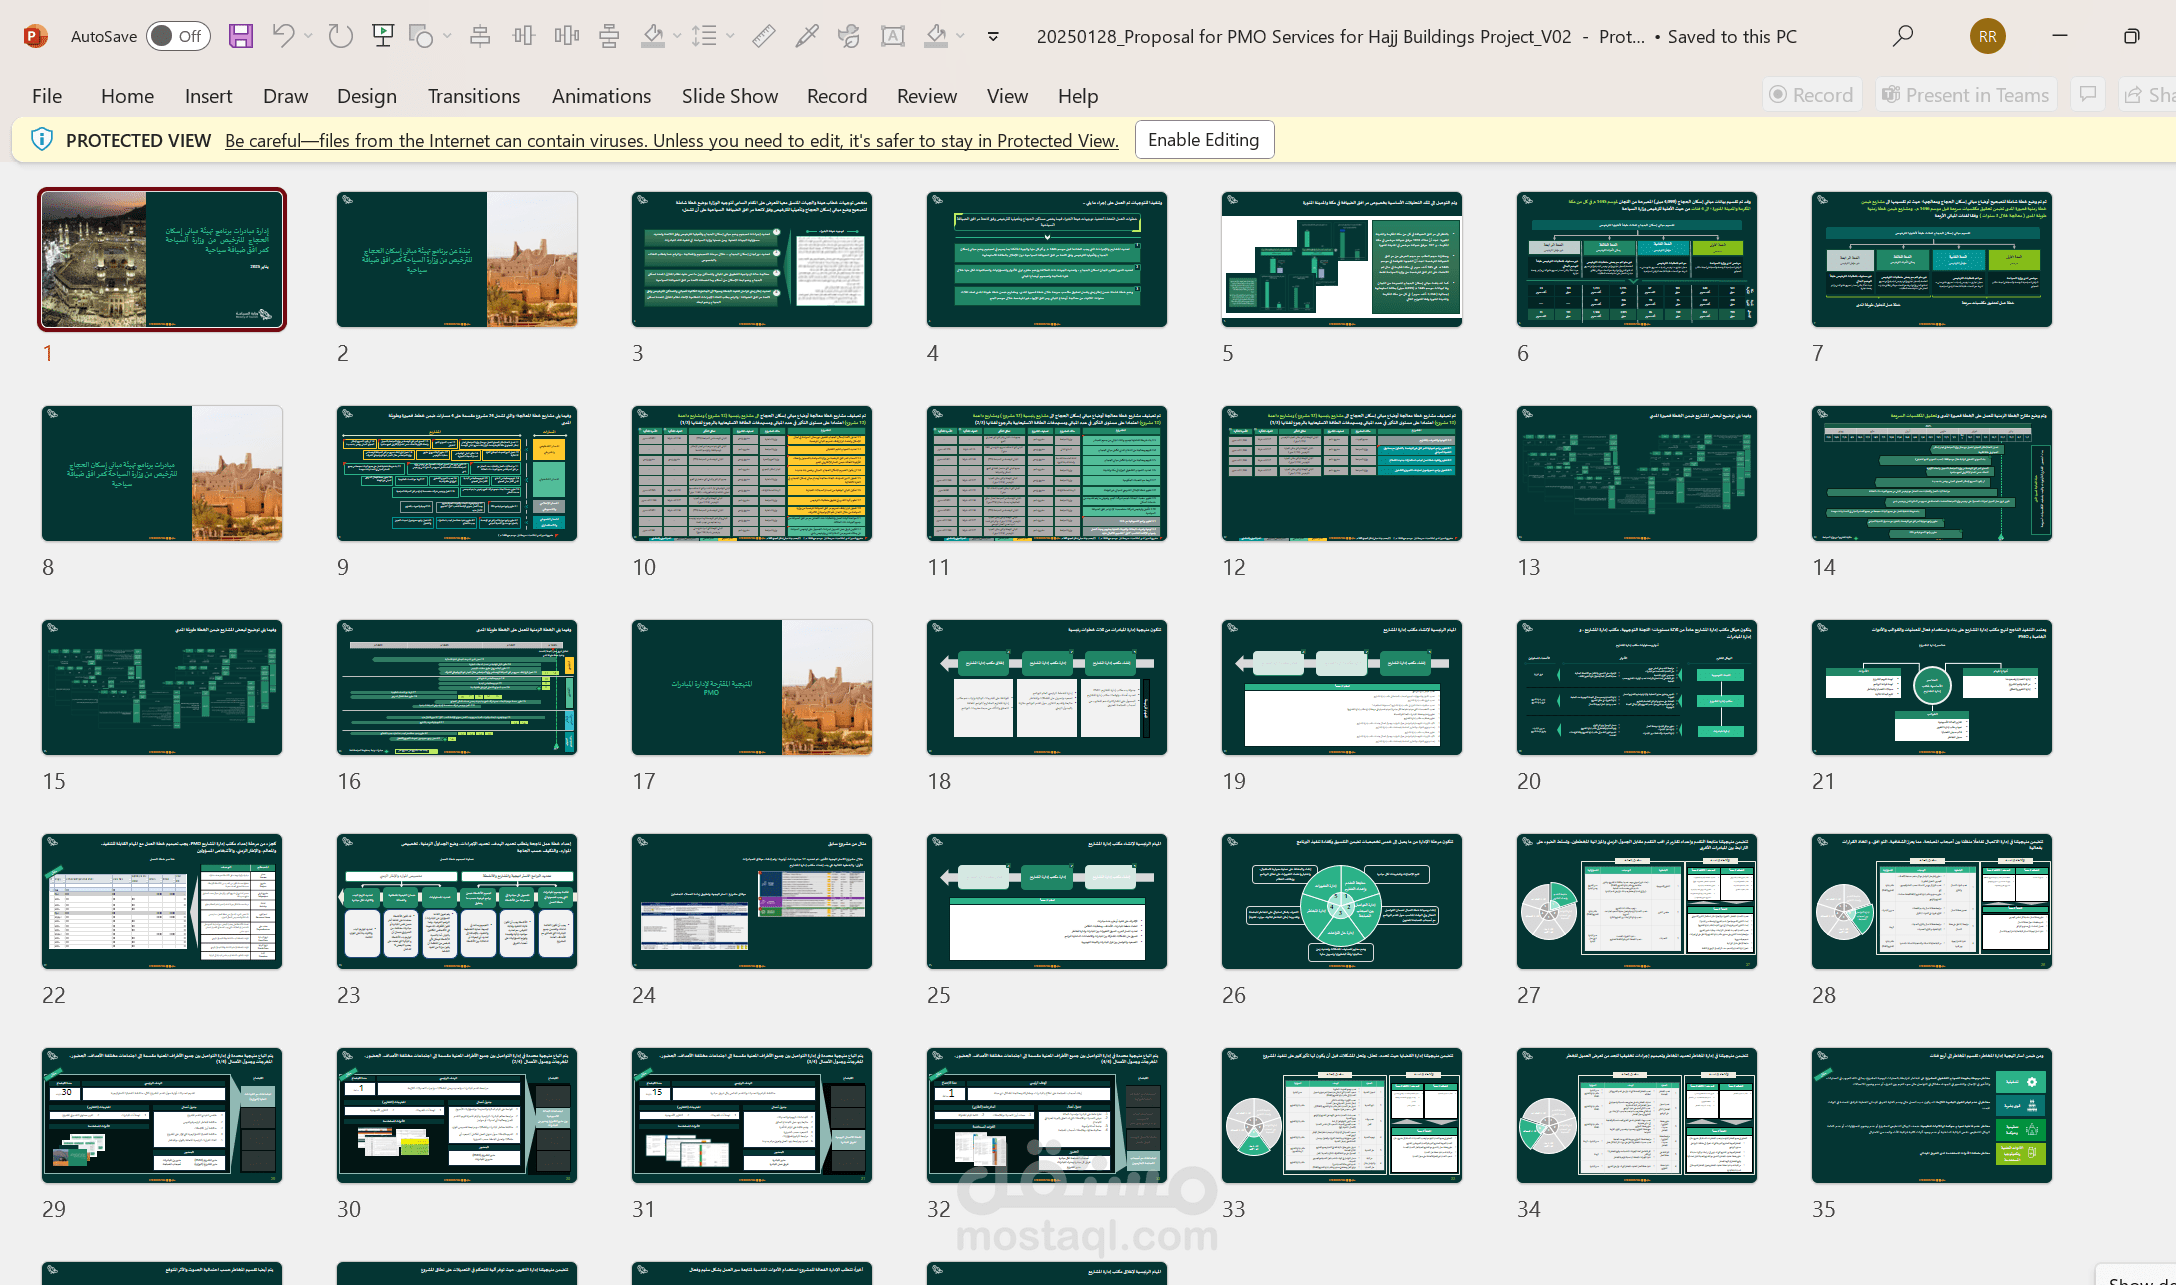
Task: Click the Ruler icon
Action: coord(764,36)
